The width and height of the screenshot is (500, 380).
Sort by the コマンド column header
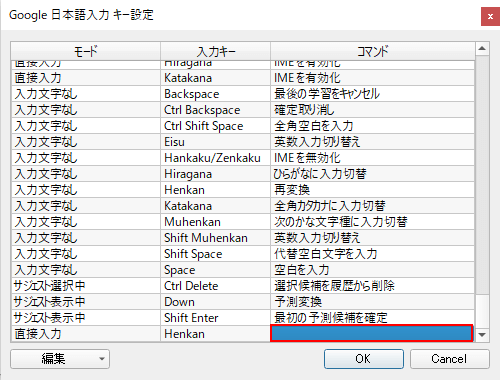tap(372, 51)
